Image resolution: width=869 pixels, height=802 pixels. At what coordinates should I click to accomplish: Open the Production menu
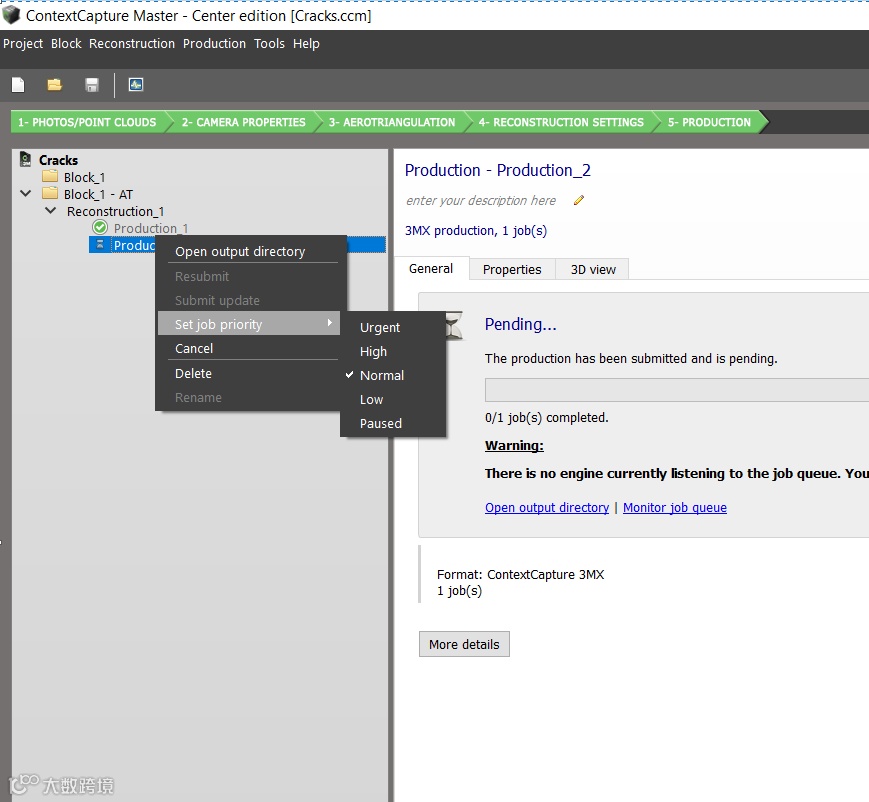214,43
